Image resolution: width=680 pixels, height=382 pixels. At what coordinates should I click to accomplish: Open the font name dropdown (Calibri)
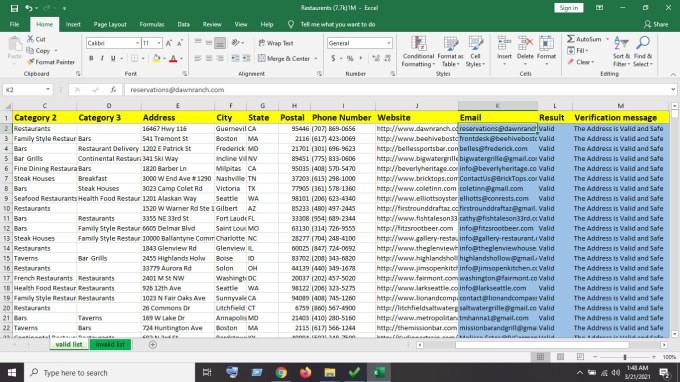point(137,43)
